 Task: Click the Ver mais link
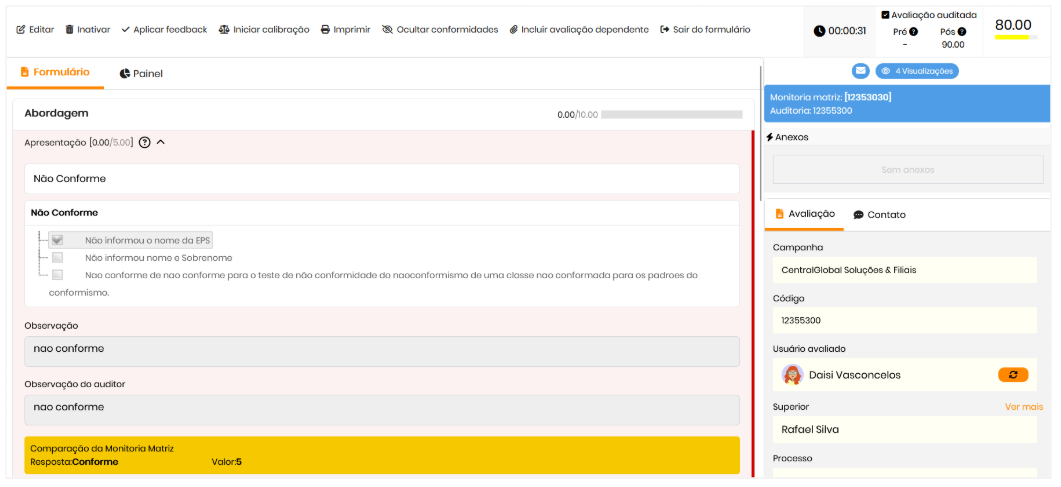coord(1023,407)
